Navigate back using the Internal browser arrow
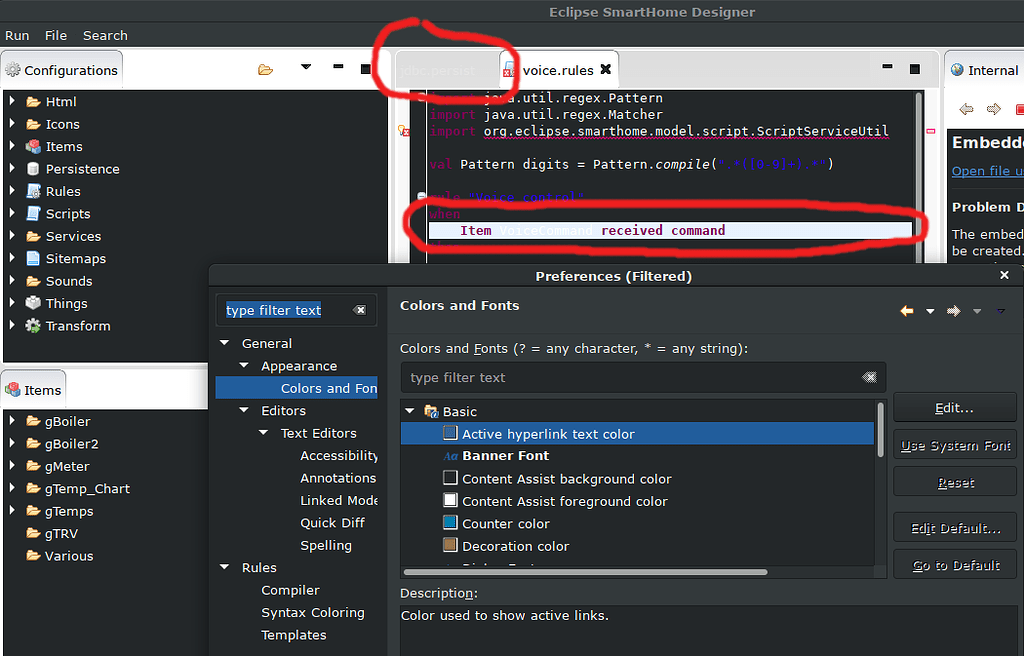The height and width of the screenshot is (656, 1024). pyautogui.click(x=964, y=108)
